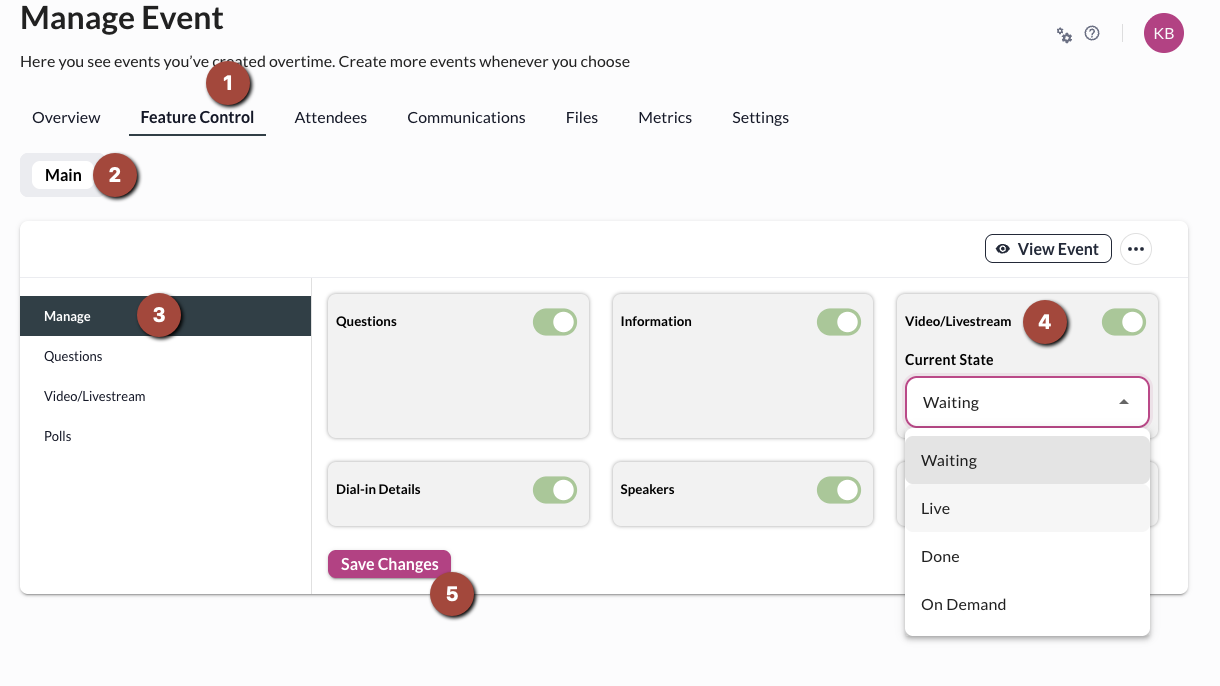This screenshot has width=1220, height=686.
Task: Select Live from the state dropdown
Action: (935, 508)
